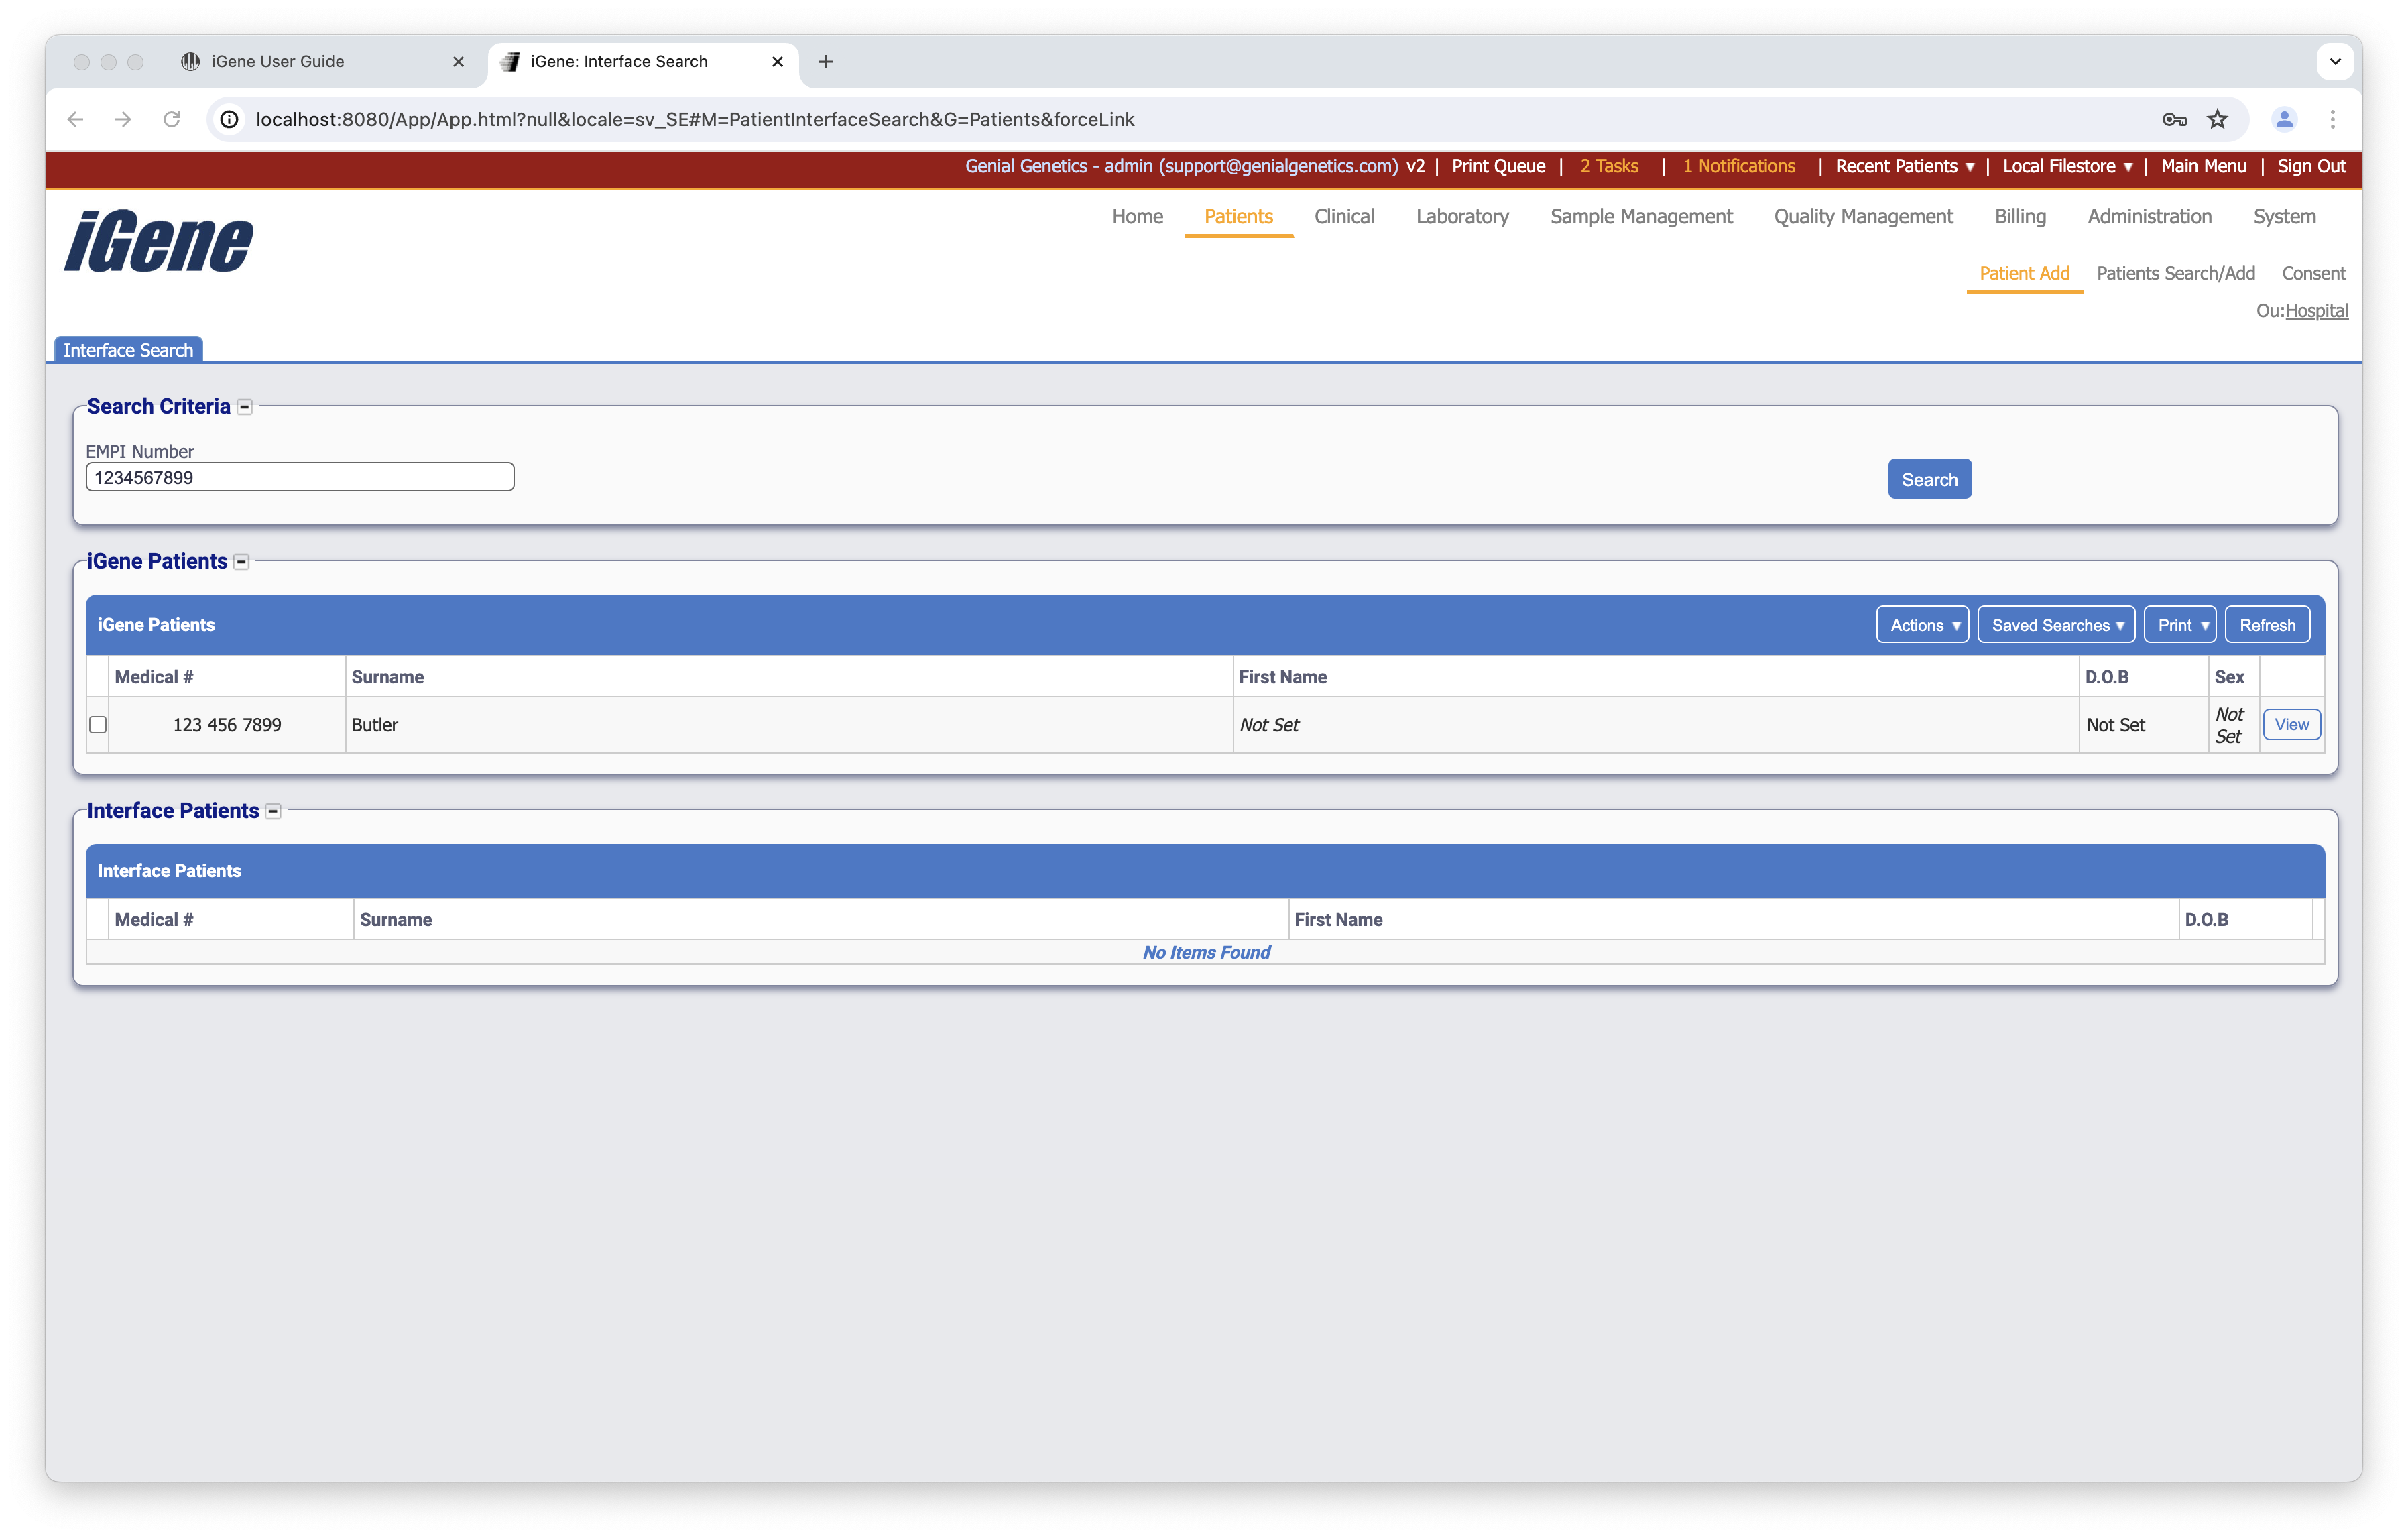Screen dimensions: 2408x1538
Task: Open the Actions dropdown
Action: pyautogui.click(x=1922, y=625)
